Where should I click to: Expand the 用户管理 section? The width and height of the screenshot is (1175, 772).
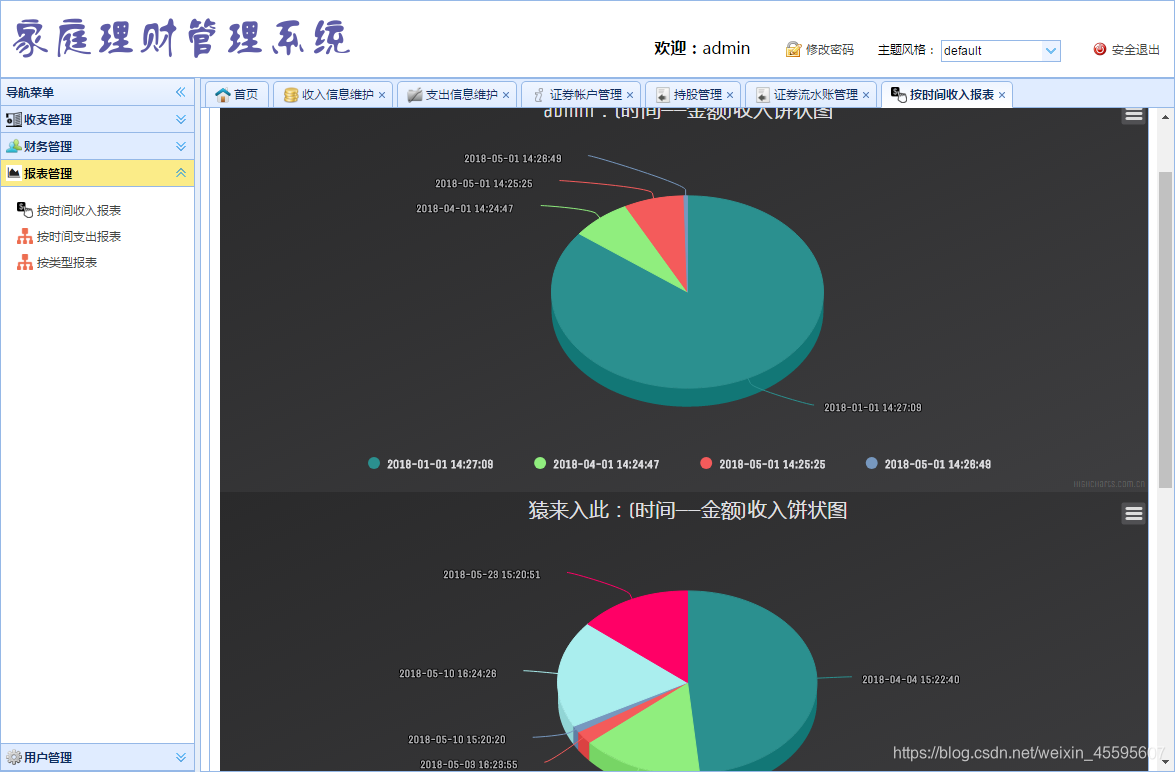tap(180, 757)
